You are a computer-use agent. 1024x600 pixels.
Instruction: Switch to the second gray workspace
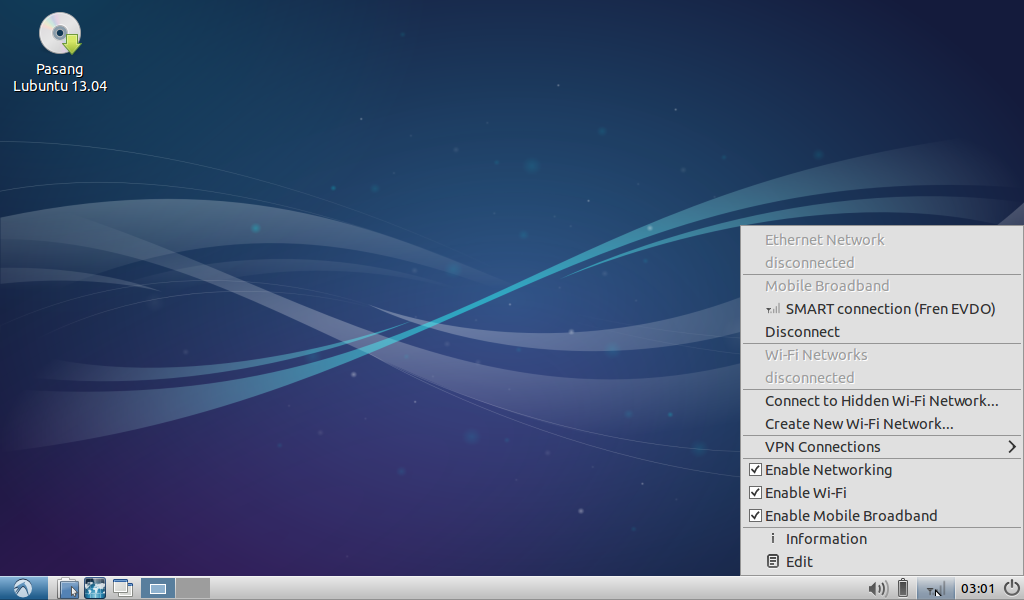click(193, 588)
